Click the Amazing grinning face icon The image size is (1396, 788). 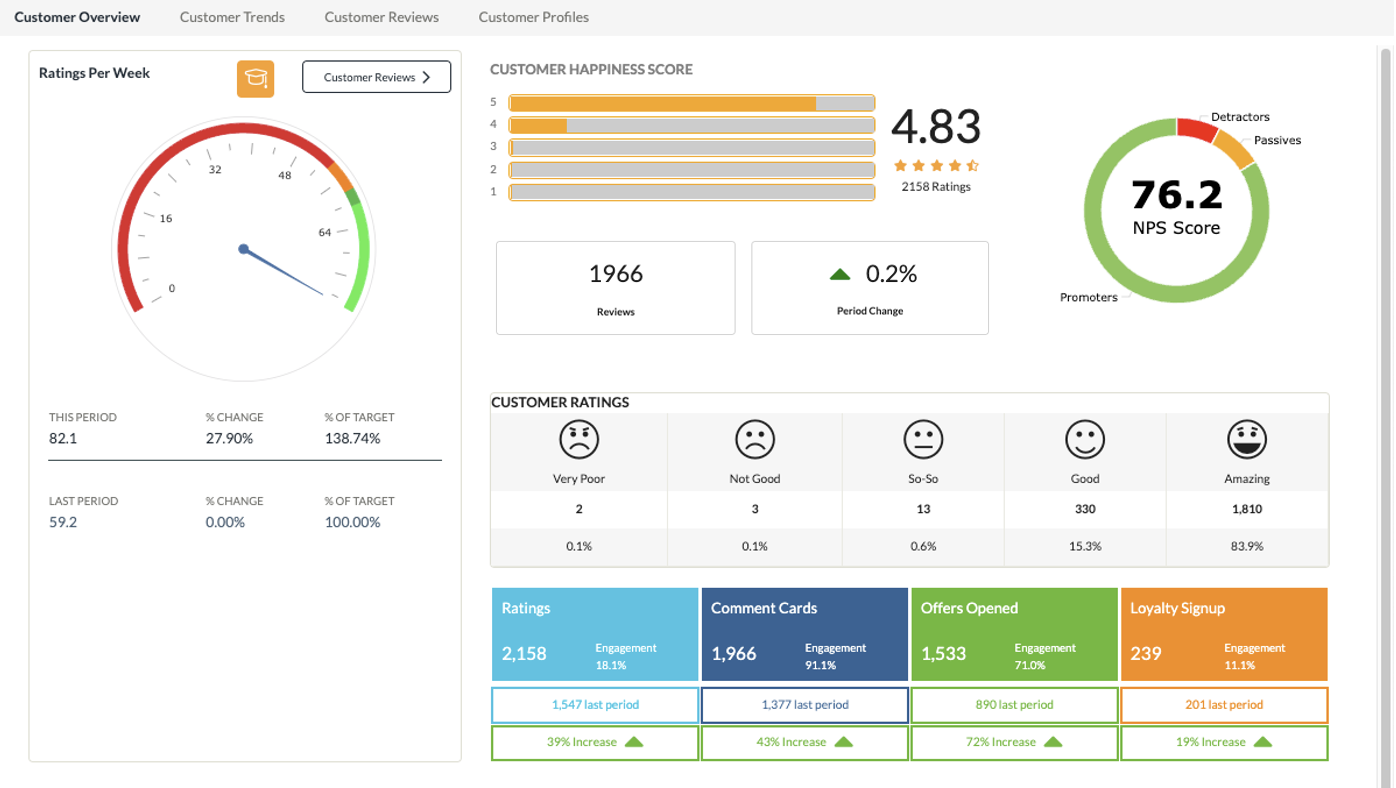tap(1246, 439)
